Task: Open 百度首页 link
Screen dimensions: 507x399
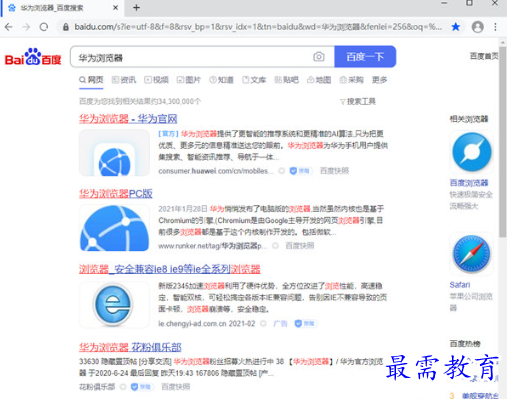Action: tap(484, 56)
